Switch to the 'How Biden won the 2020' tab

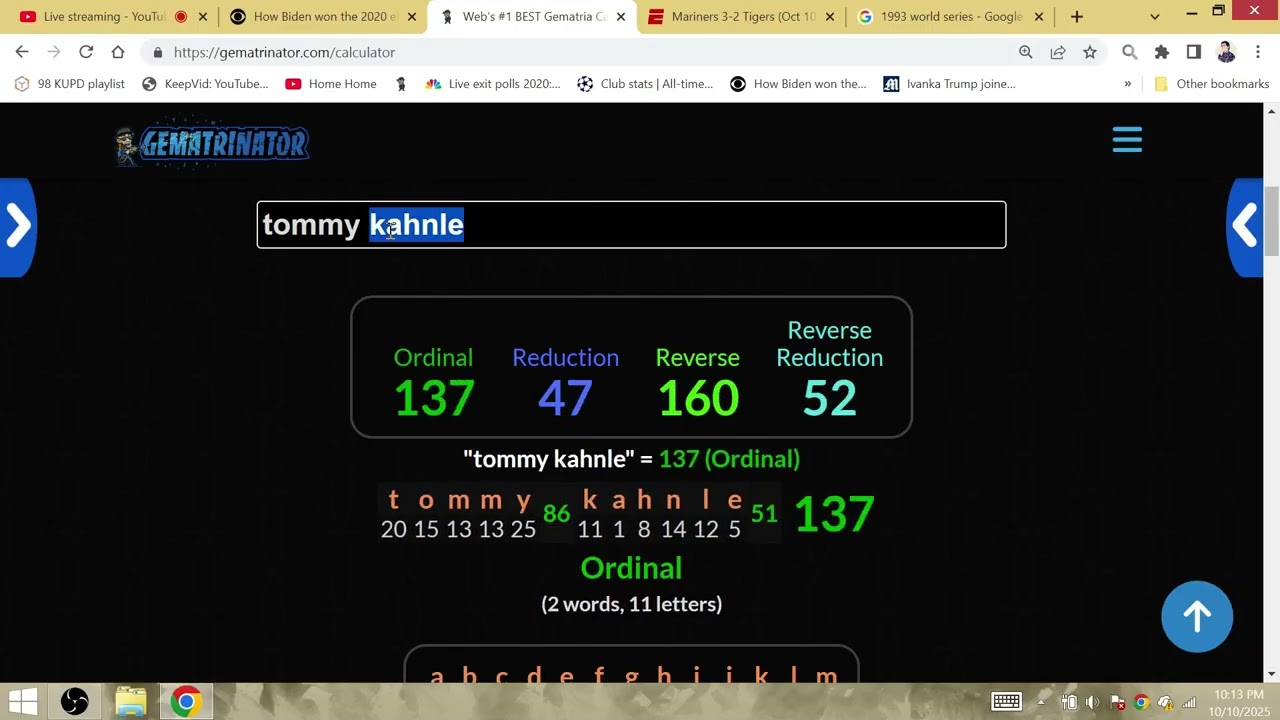coord(322,17)
